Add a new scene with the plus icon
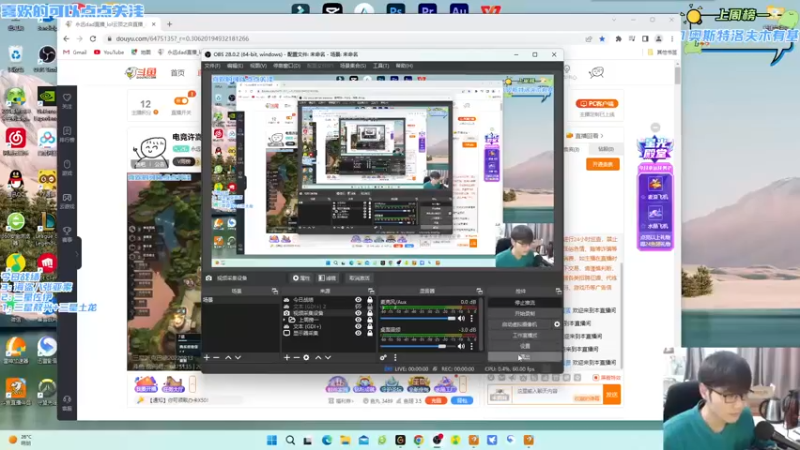This screenshot has width=800, height=450. click(x=207, y=358)
